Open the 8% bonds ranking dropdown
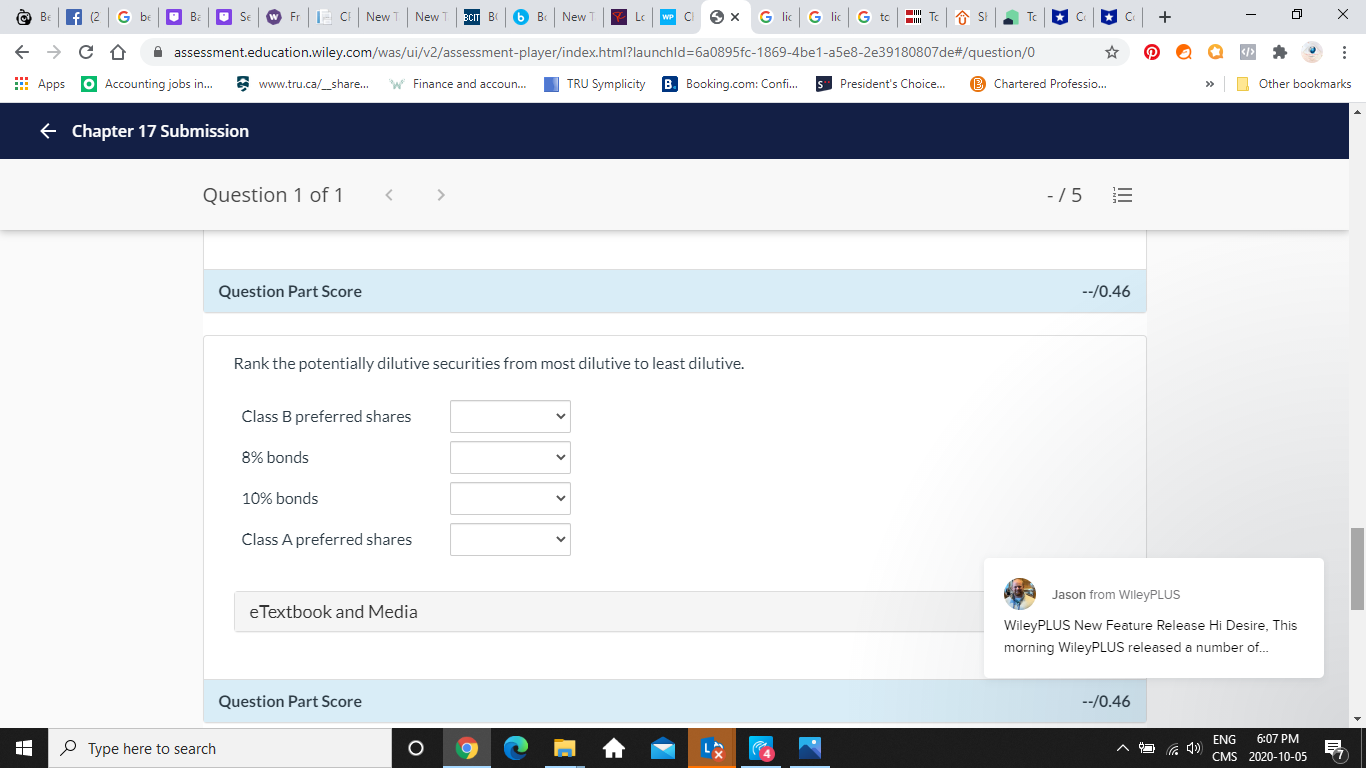 [510, 457]
